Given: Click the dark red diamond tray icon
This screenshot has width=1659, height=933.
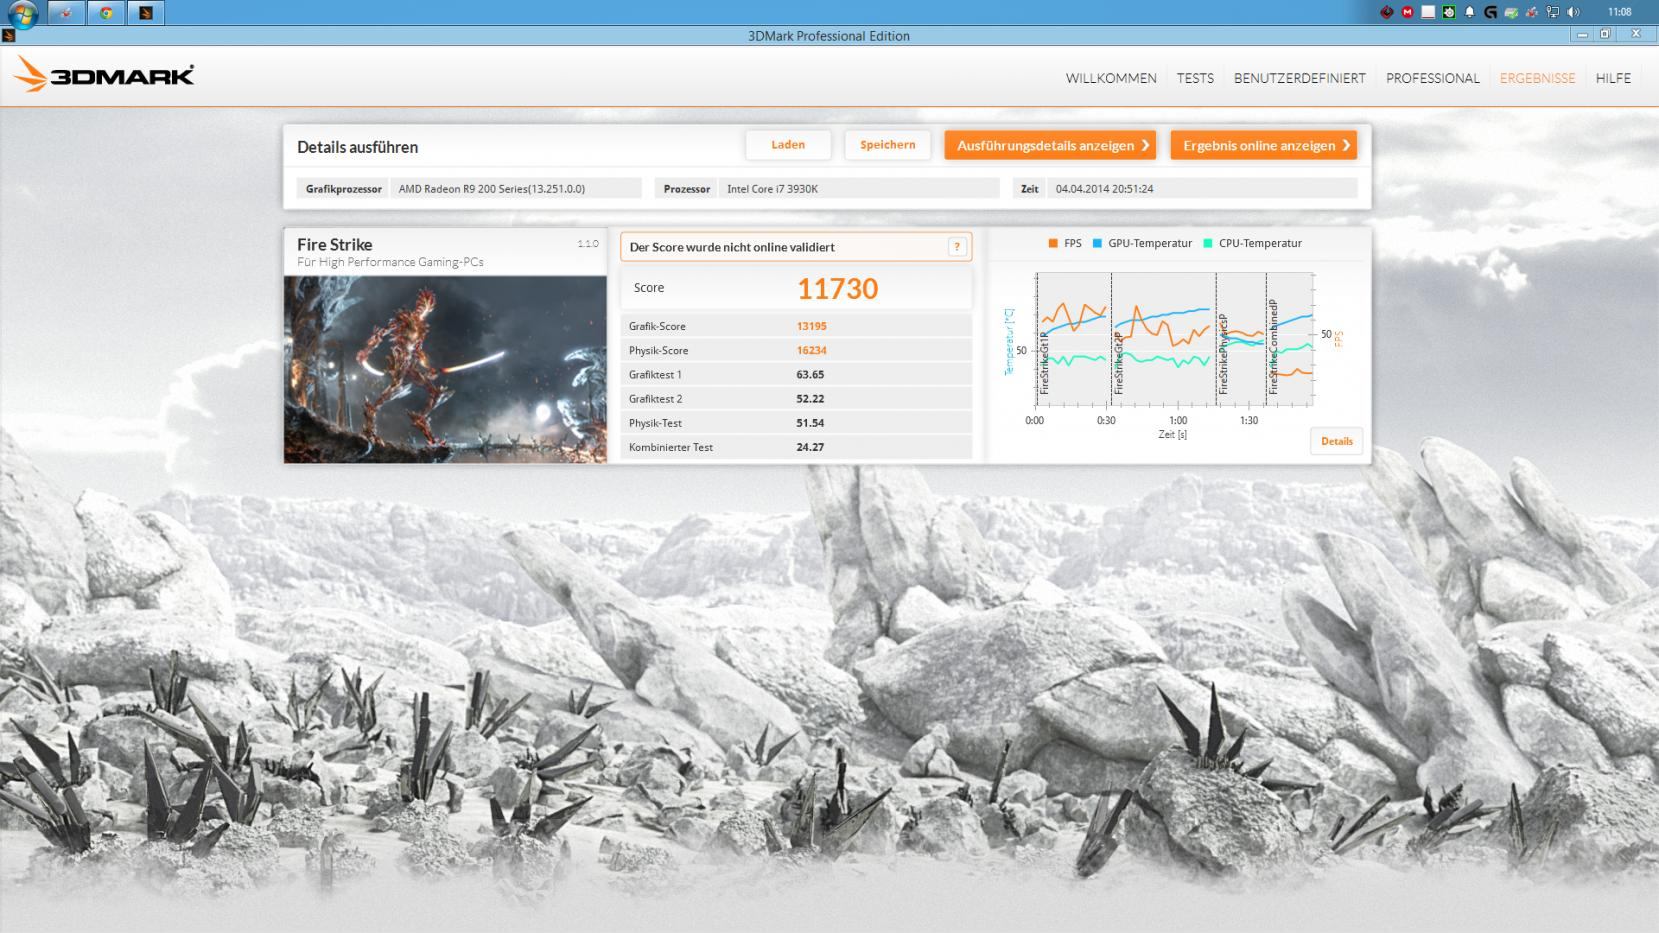Looking at the screenshot, I should click(x=1387, y=12).
